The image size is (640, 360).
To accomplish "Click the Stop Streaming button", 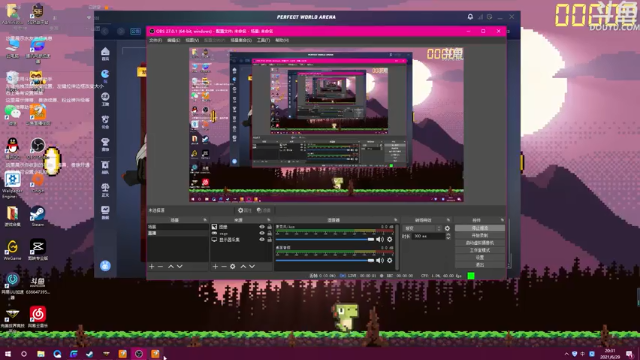I will (x=480, y=228).
